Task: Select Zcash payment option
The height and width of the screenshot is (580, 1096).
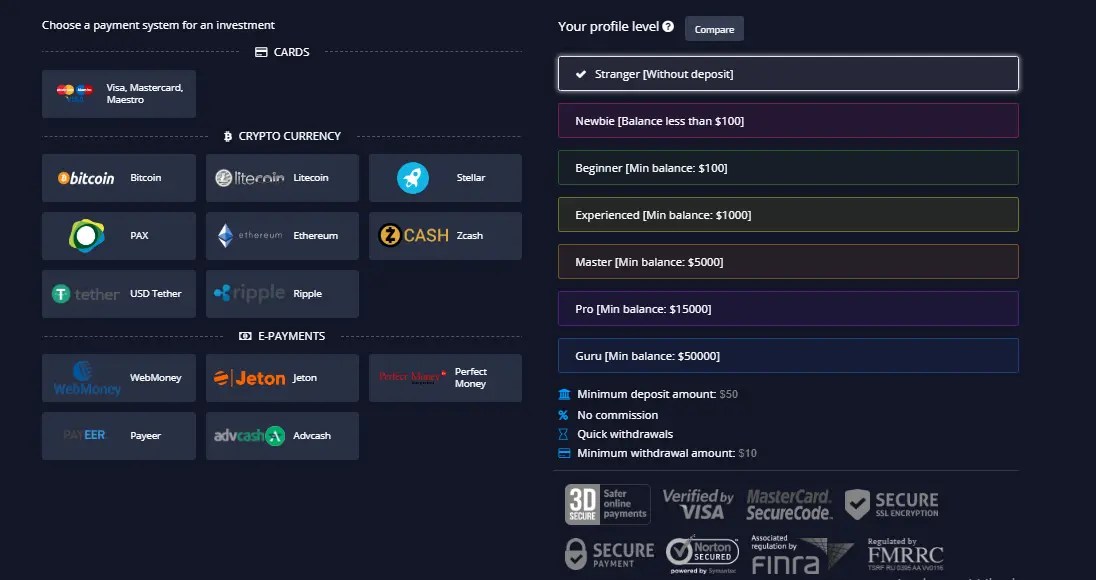Action: [444, 235]
